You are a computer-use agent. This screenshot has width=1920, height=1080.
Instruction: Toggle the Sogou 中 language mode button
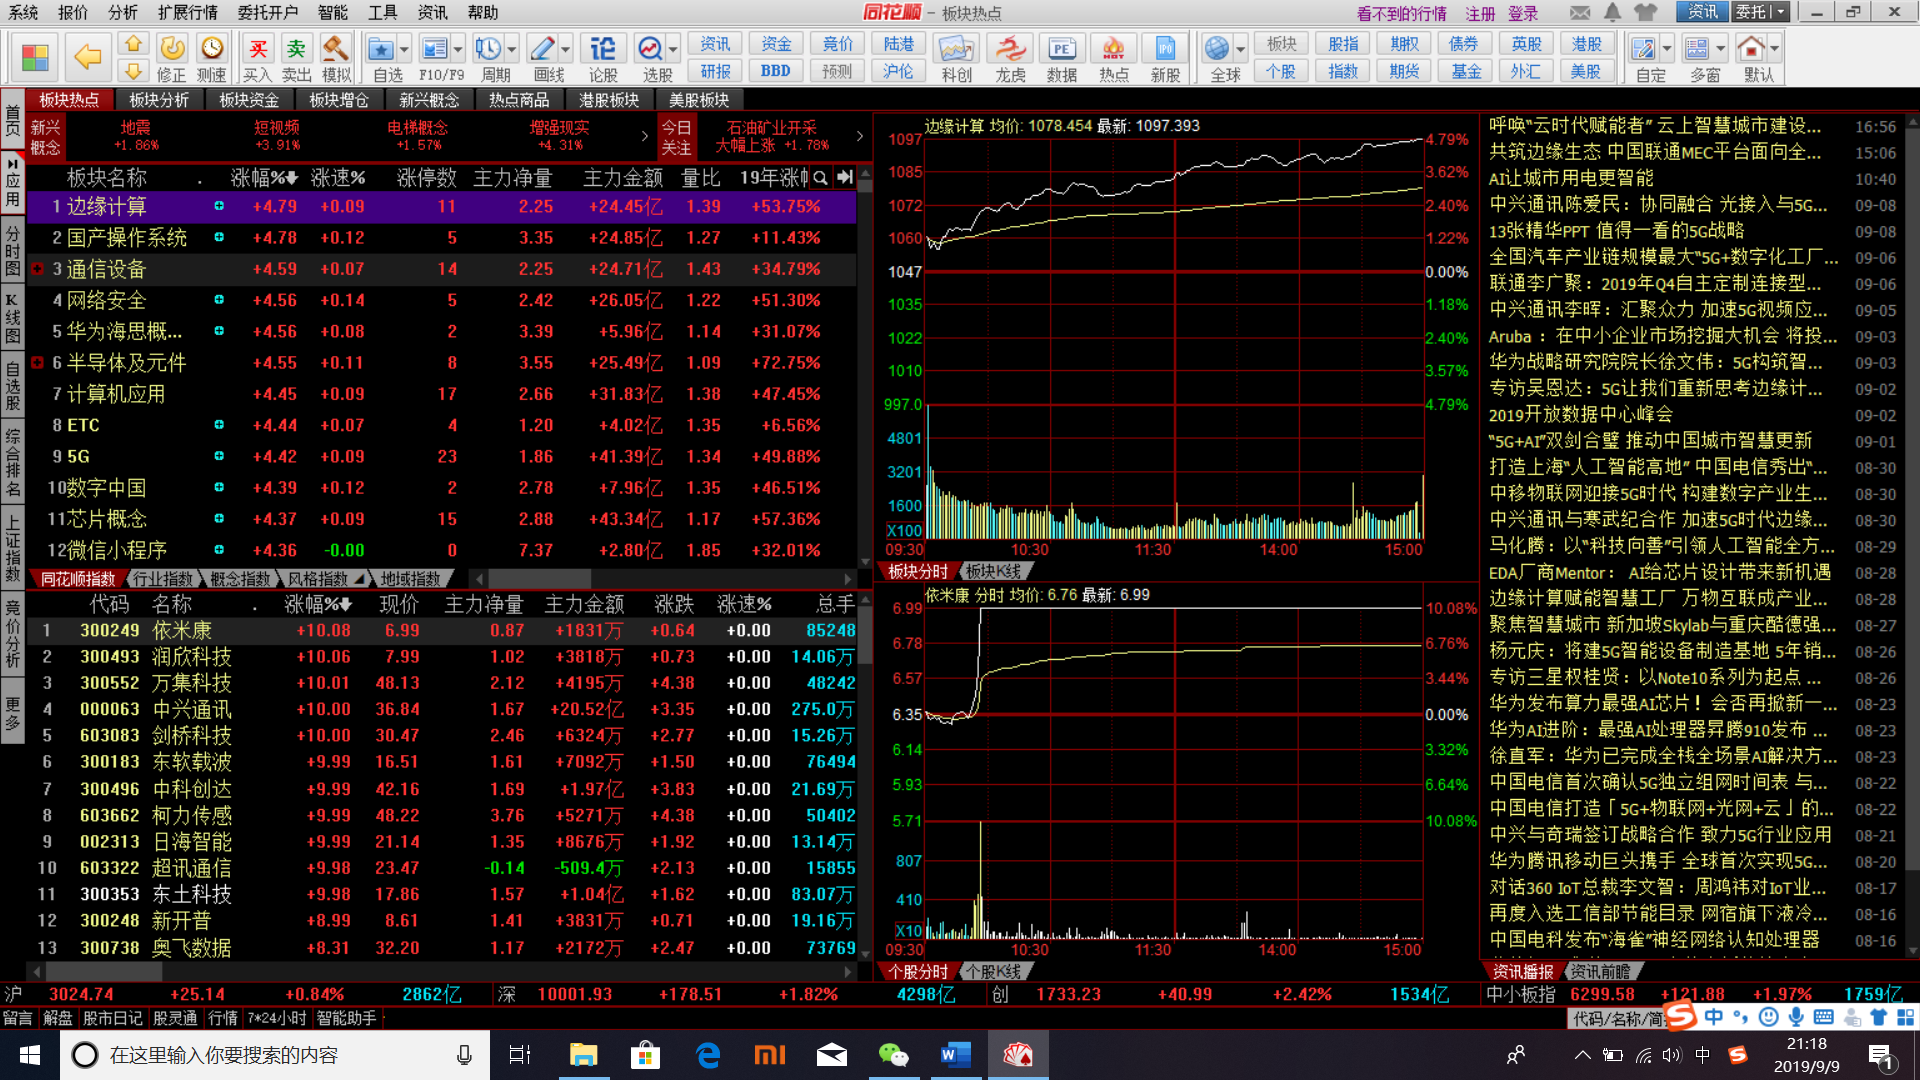point(1714,1018)
